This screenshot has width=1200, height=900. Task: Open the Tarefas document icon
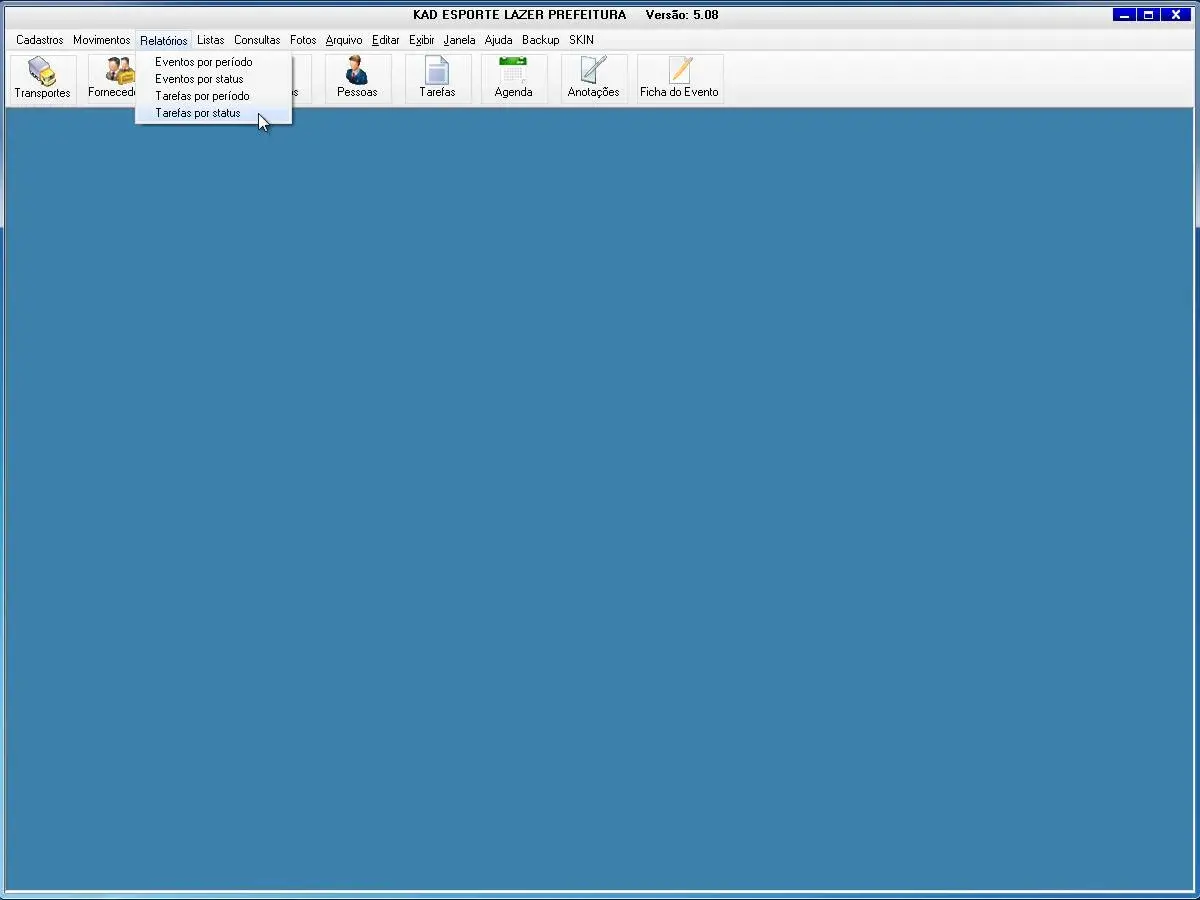(437, 79)
